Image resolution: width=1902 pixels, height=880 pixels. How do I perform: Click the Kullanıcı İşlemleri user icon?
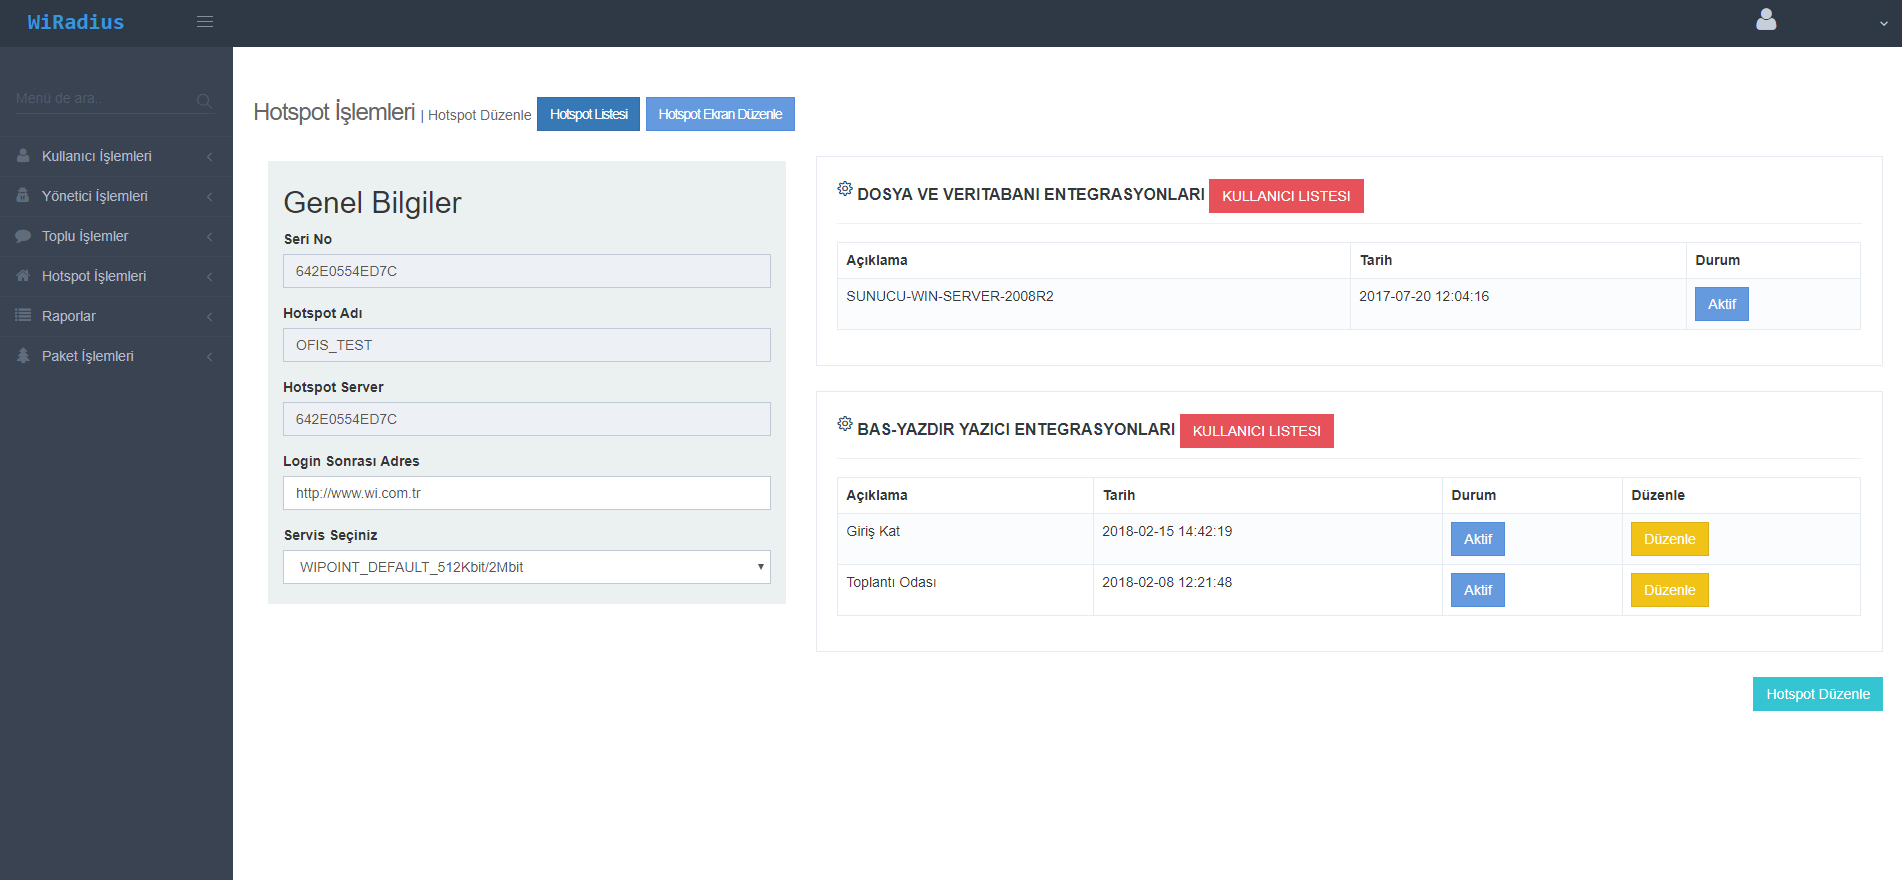point(23,156)
